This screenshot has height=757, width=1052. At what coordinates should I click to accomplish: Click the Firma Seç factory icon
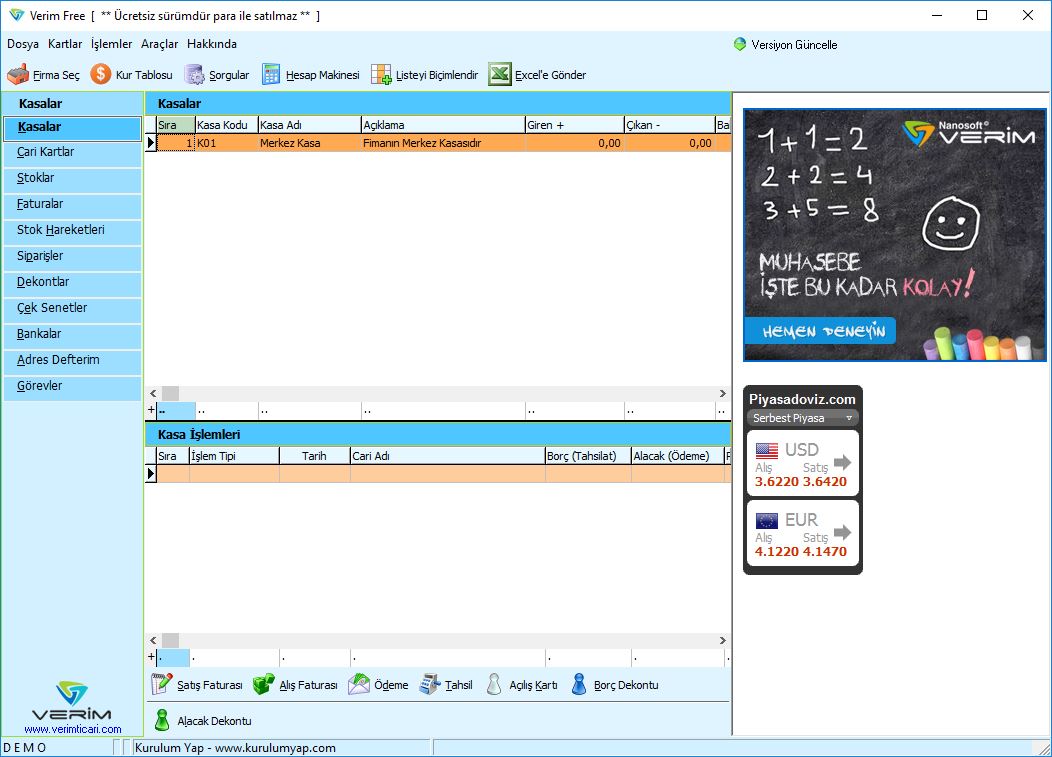[18, 74]
